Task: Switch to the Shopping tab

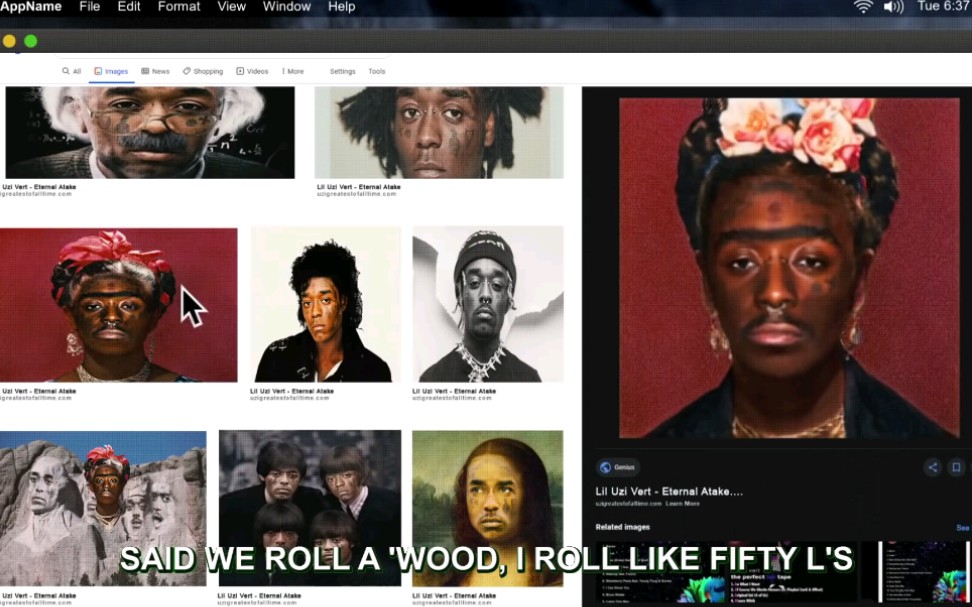Action: [203, 71]
